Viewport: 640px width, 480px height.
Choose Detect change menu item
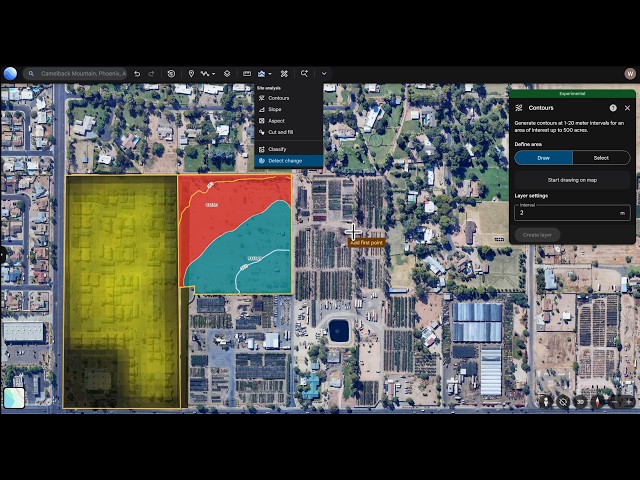(x=288, y=161)
